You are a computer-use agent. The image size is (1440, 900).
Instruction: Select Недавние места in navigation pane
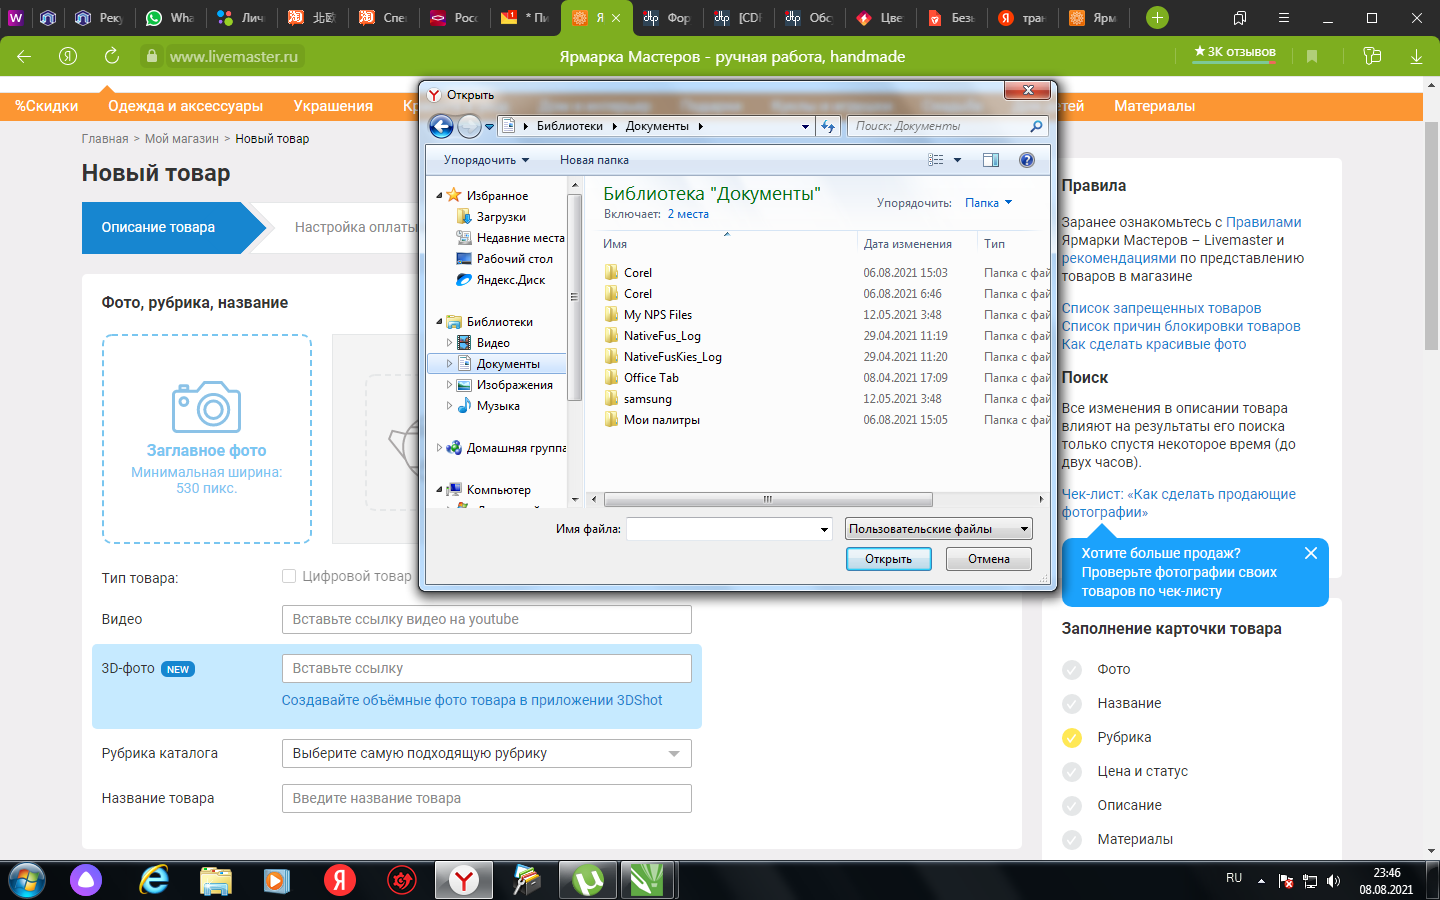pos(520,238)
